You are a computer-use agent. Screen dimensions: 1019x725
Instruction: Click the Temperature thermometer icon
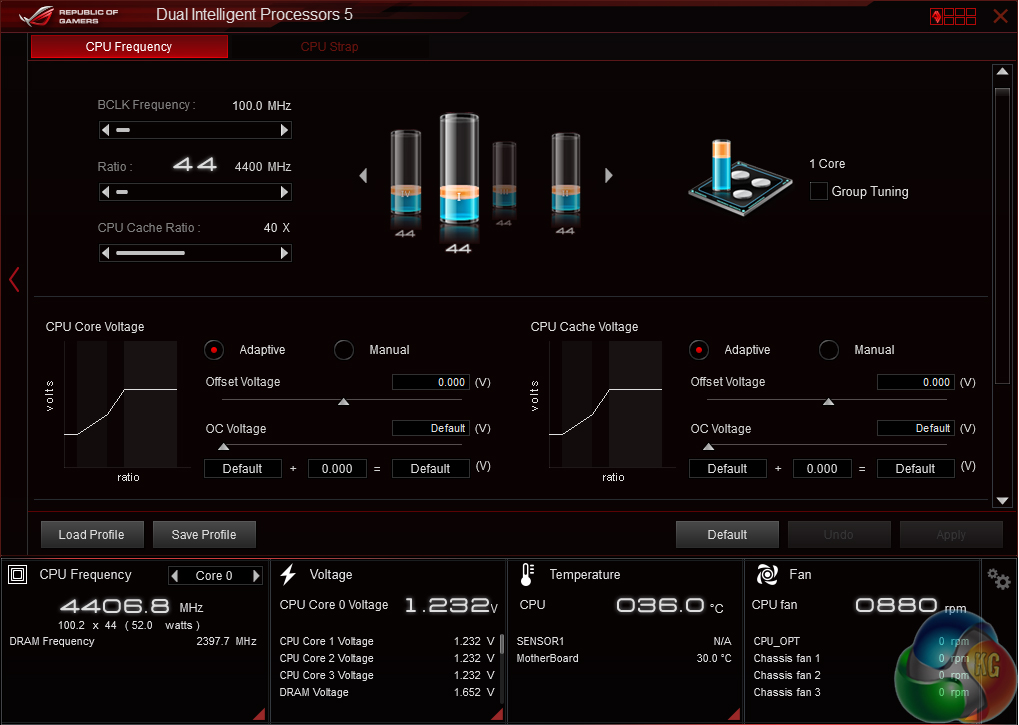pyautogui.click(x=527, y=574)
